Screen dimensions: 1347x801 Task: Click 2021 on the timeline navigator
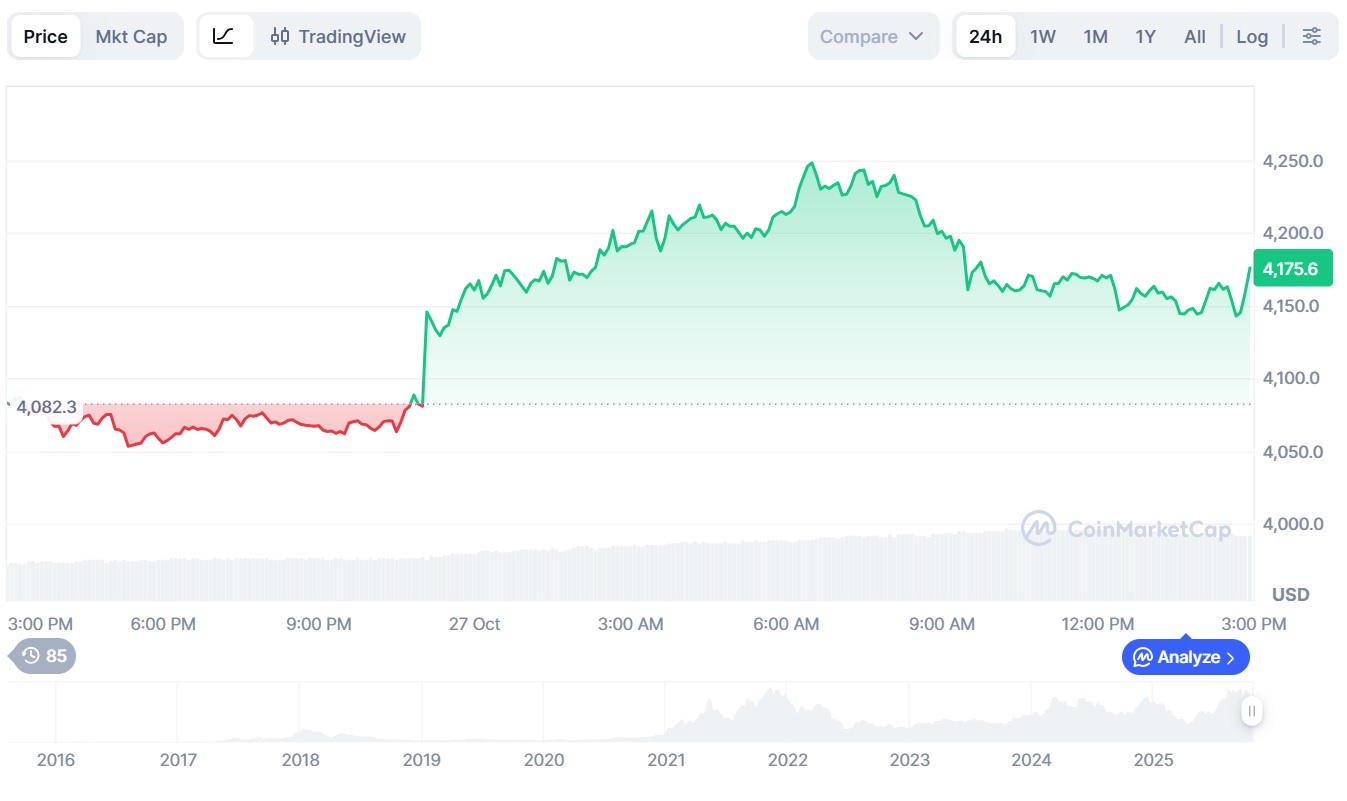[666, 760]
